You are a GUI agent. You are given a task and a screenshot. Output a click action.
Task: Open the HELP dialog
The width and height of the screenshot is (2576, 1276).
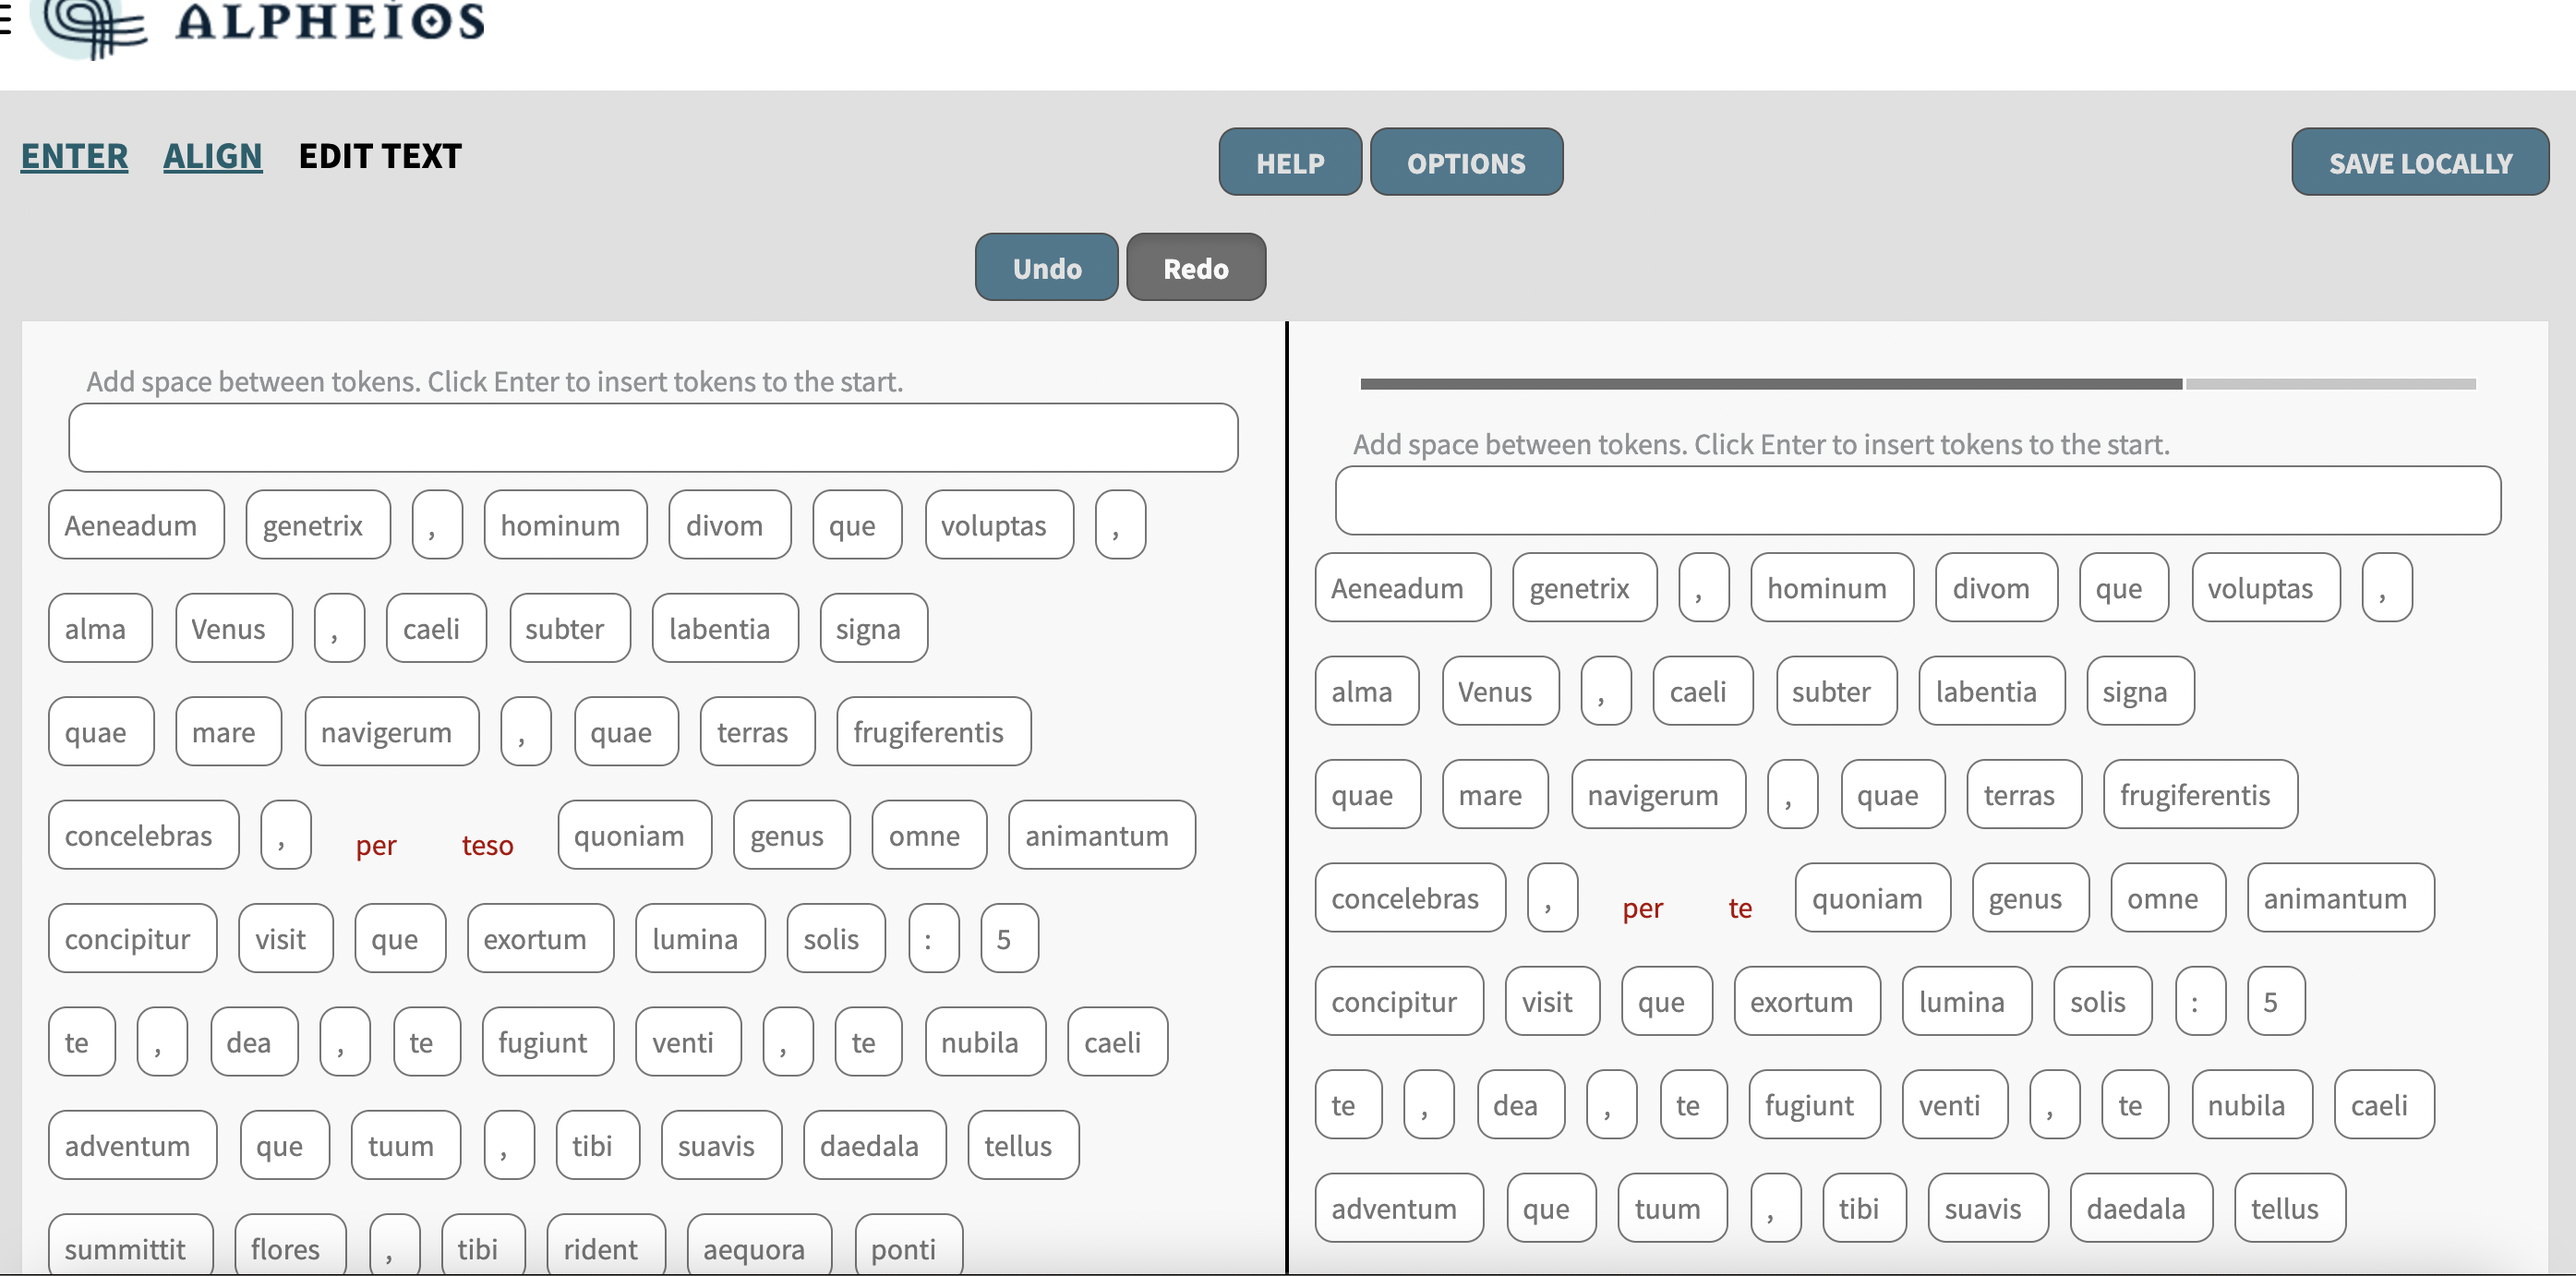pos(1289,162)
